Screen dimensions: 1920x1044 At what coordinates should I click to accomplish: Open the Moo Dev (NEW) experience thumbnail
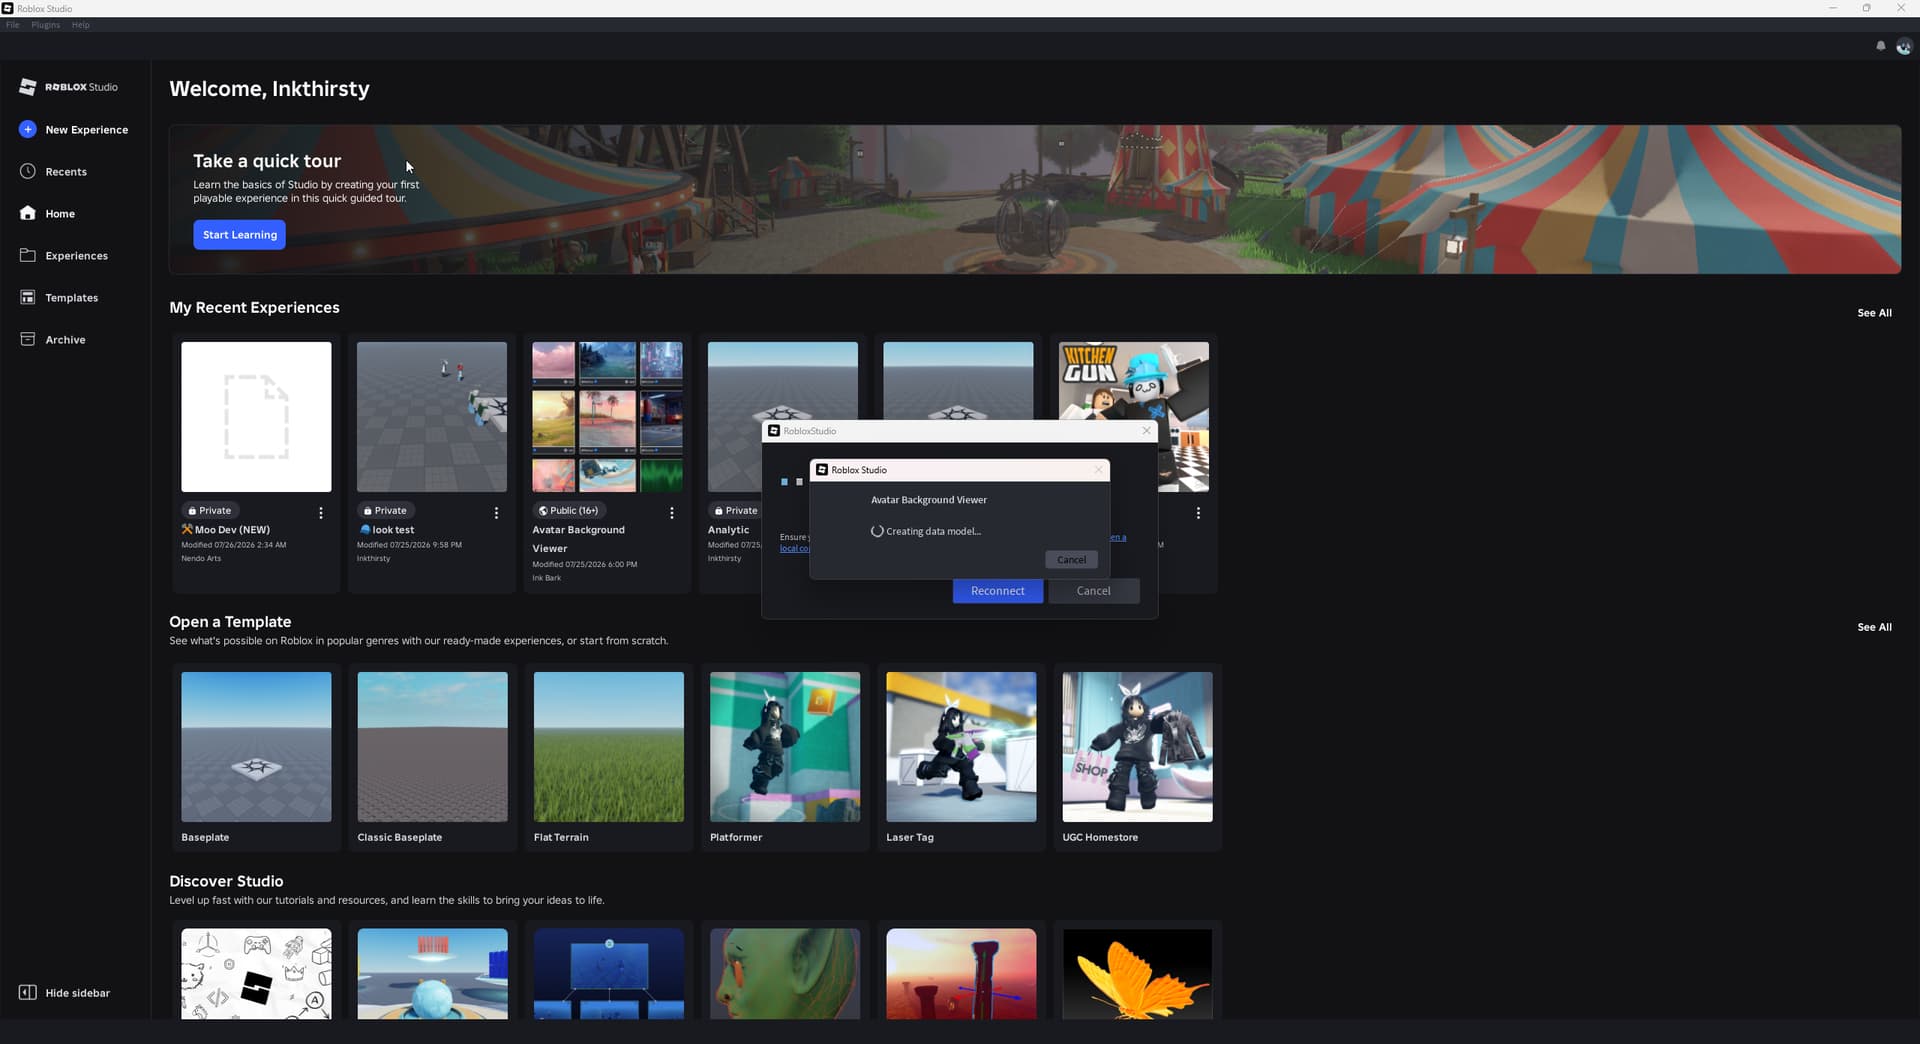256,417
